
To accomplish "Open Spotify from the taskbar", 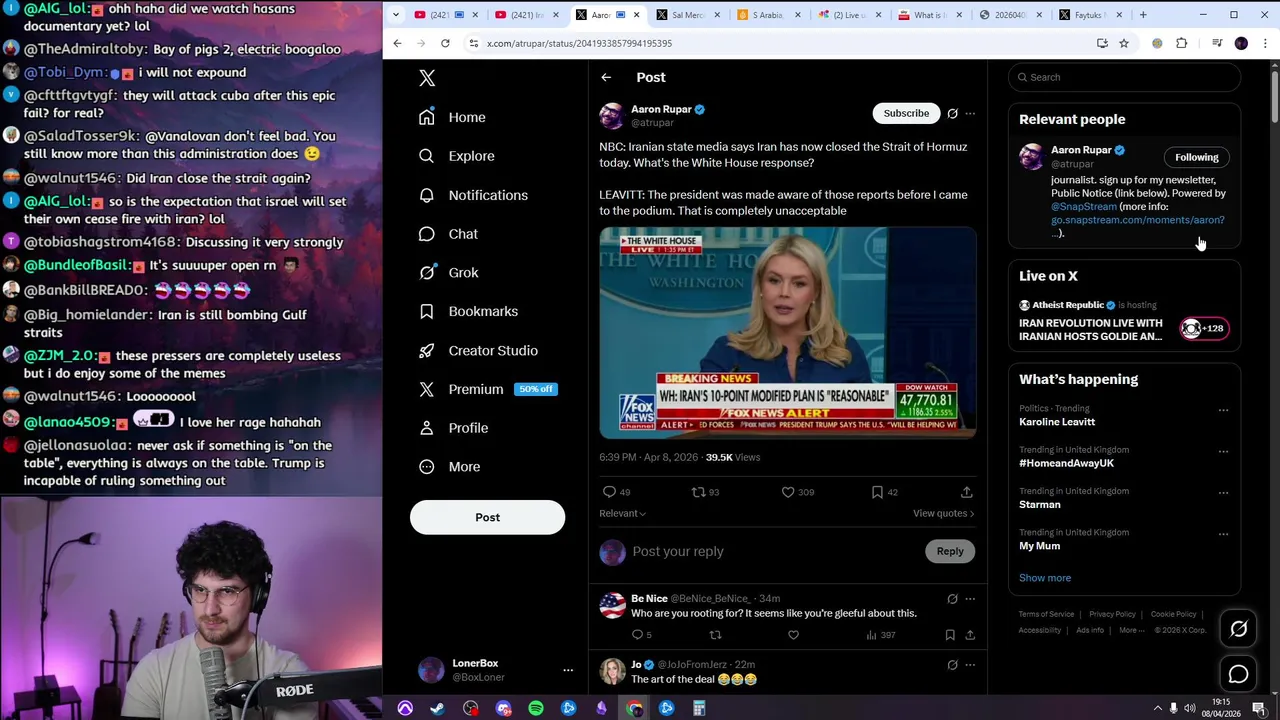I will [536, 709].
